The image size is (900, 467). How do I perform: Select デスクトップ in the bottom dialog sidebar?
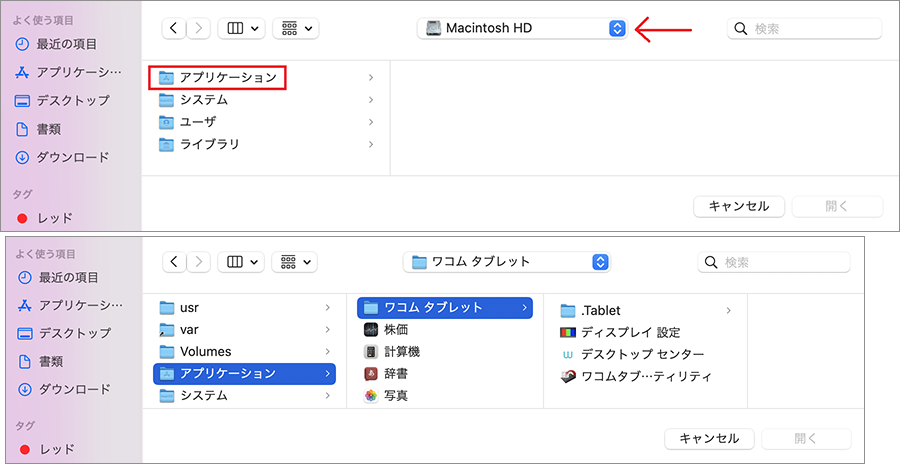64,333
